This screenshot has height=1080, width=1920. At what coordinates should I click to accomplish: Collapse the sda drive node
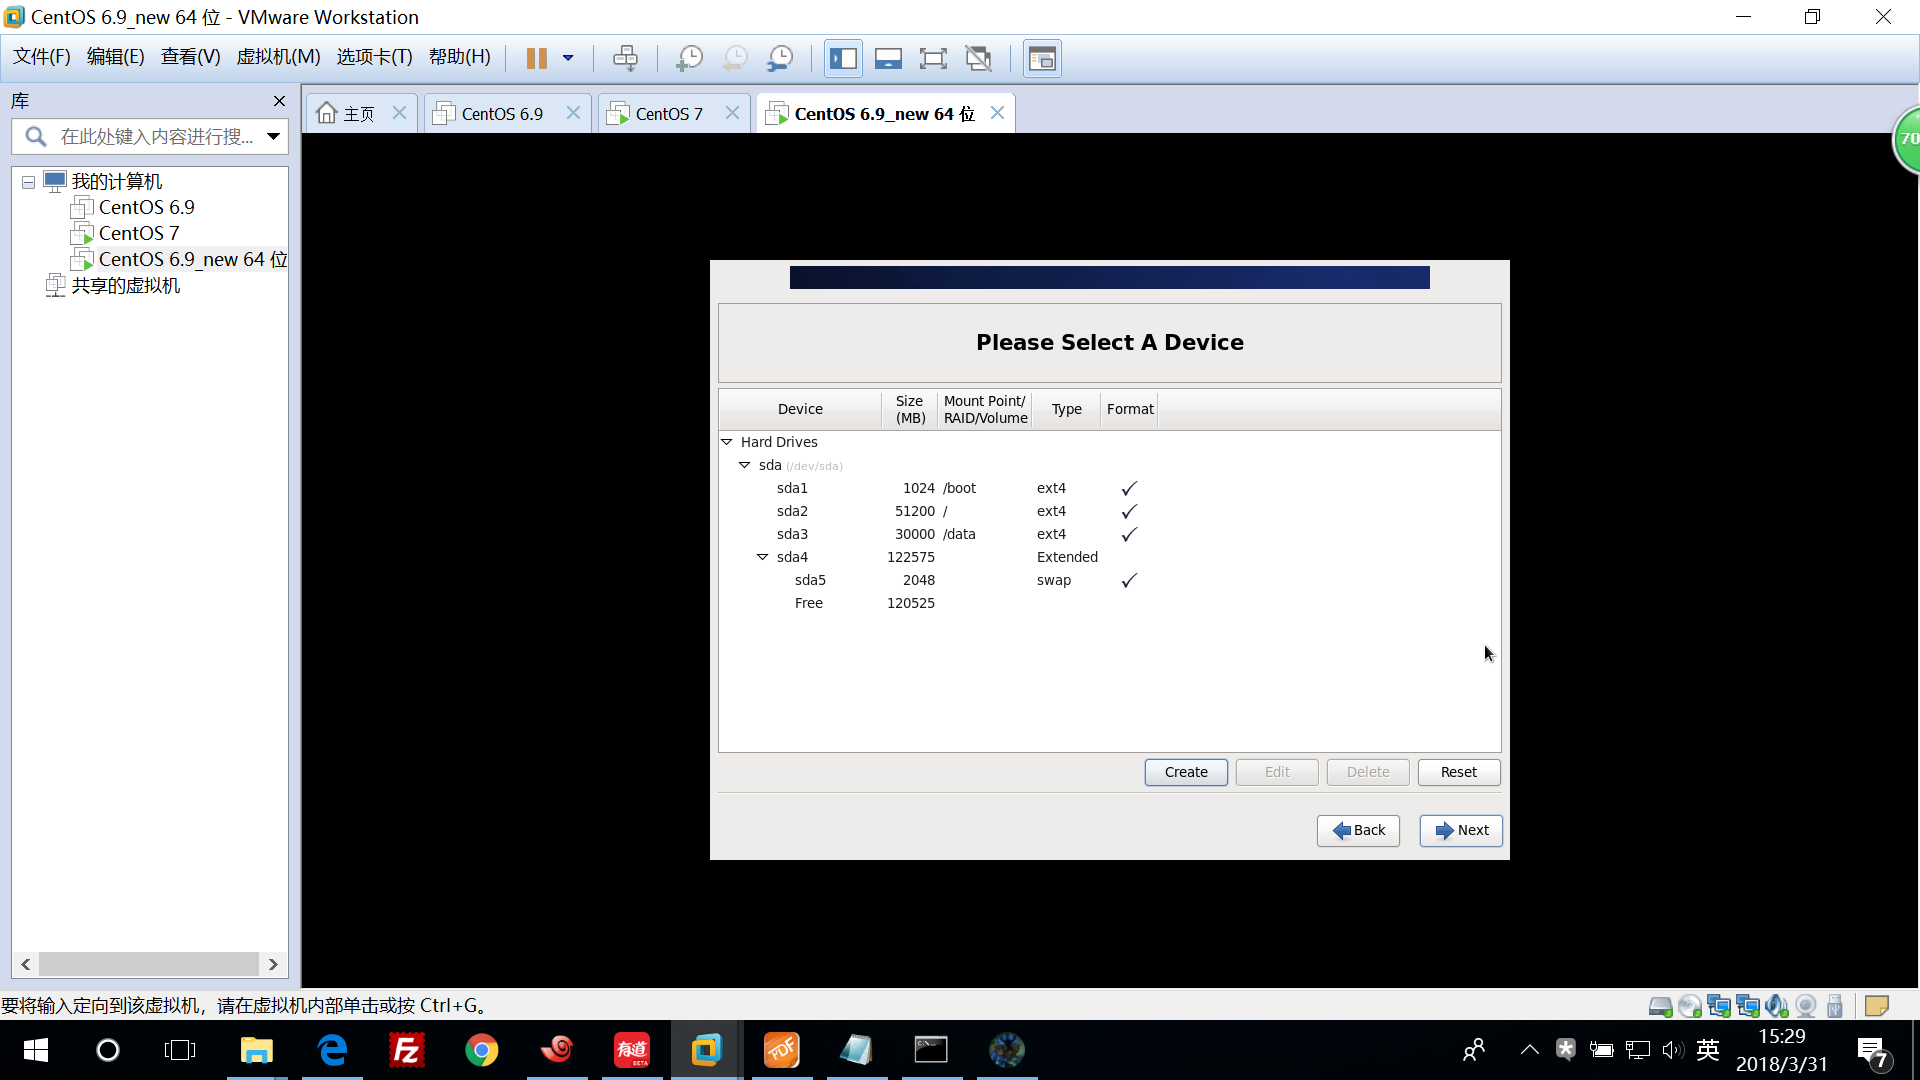[x=745, y=465]
